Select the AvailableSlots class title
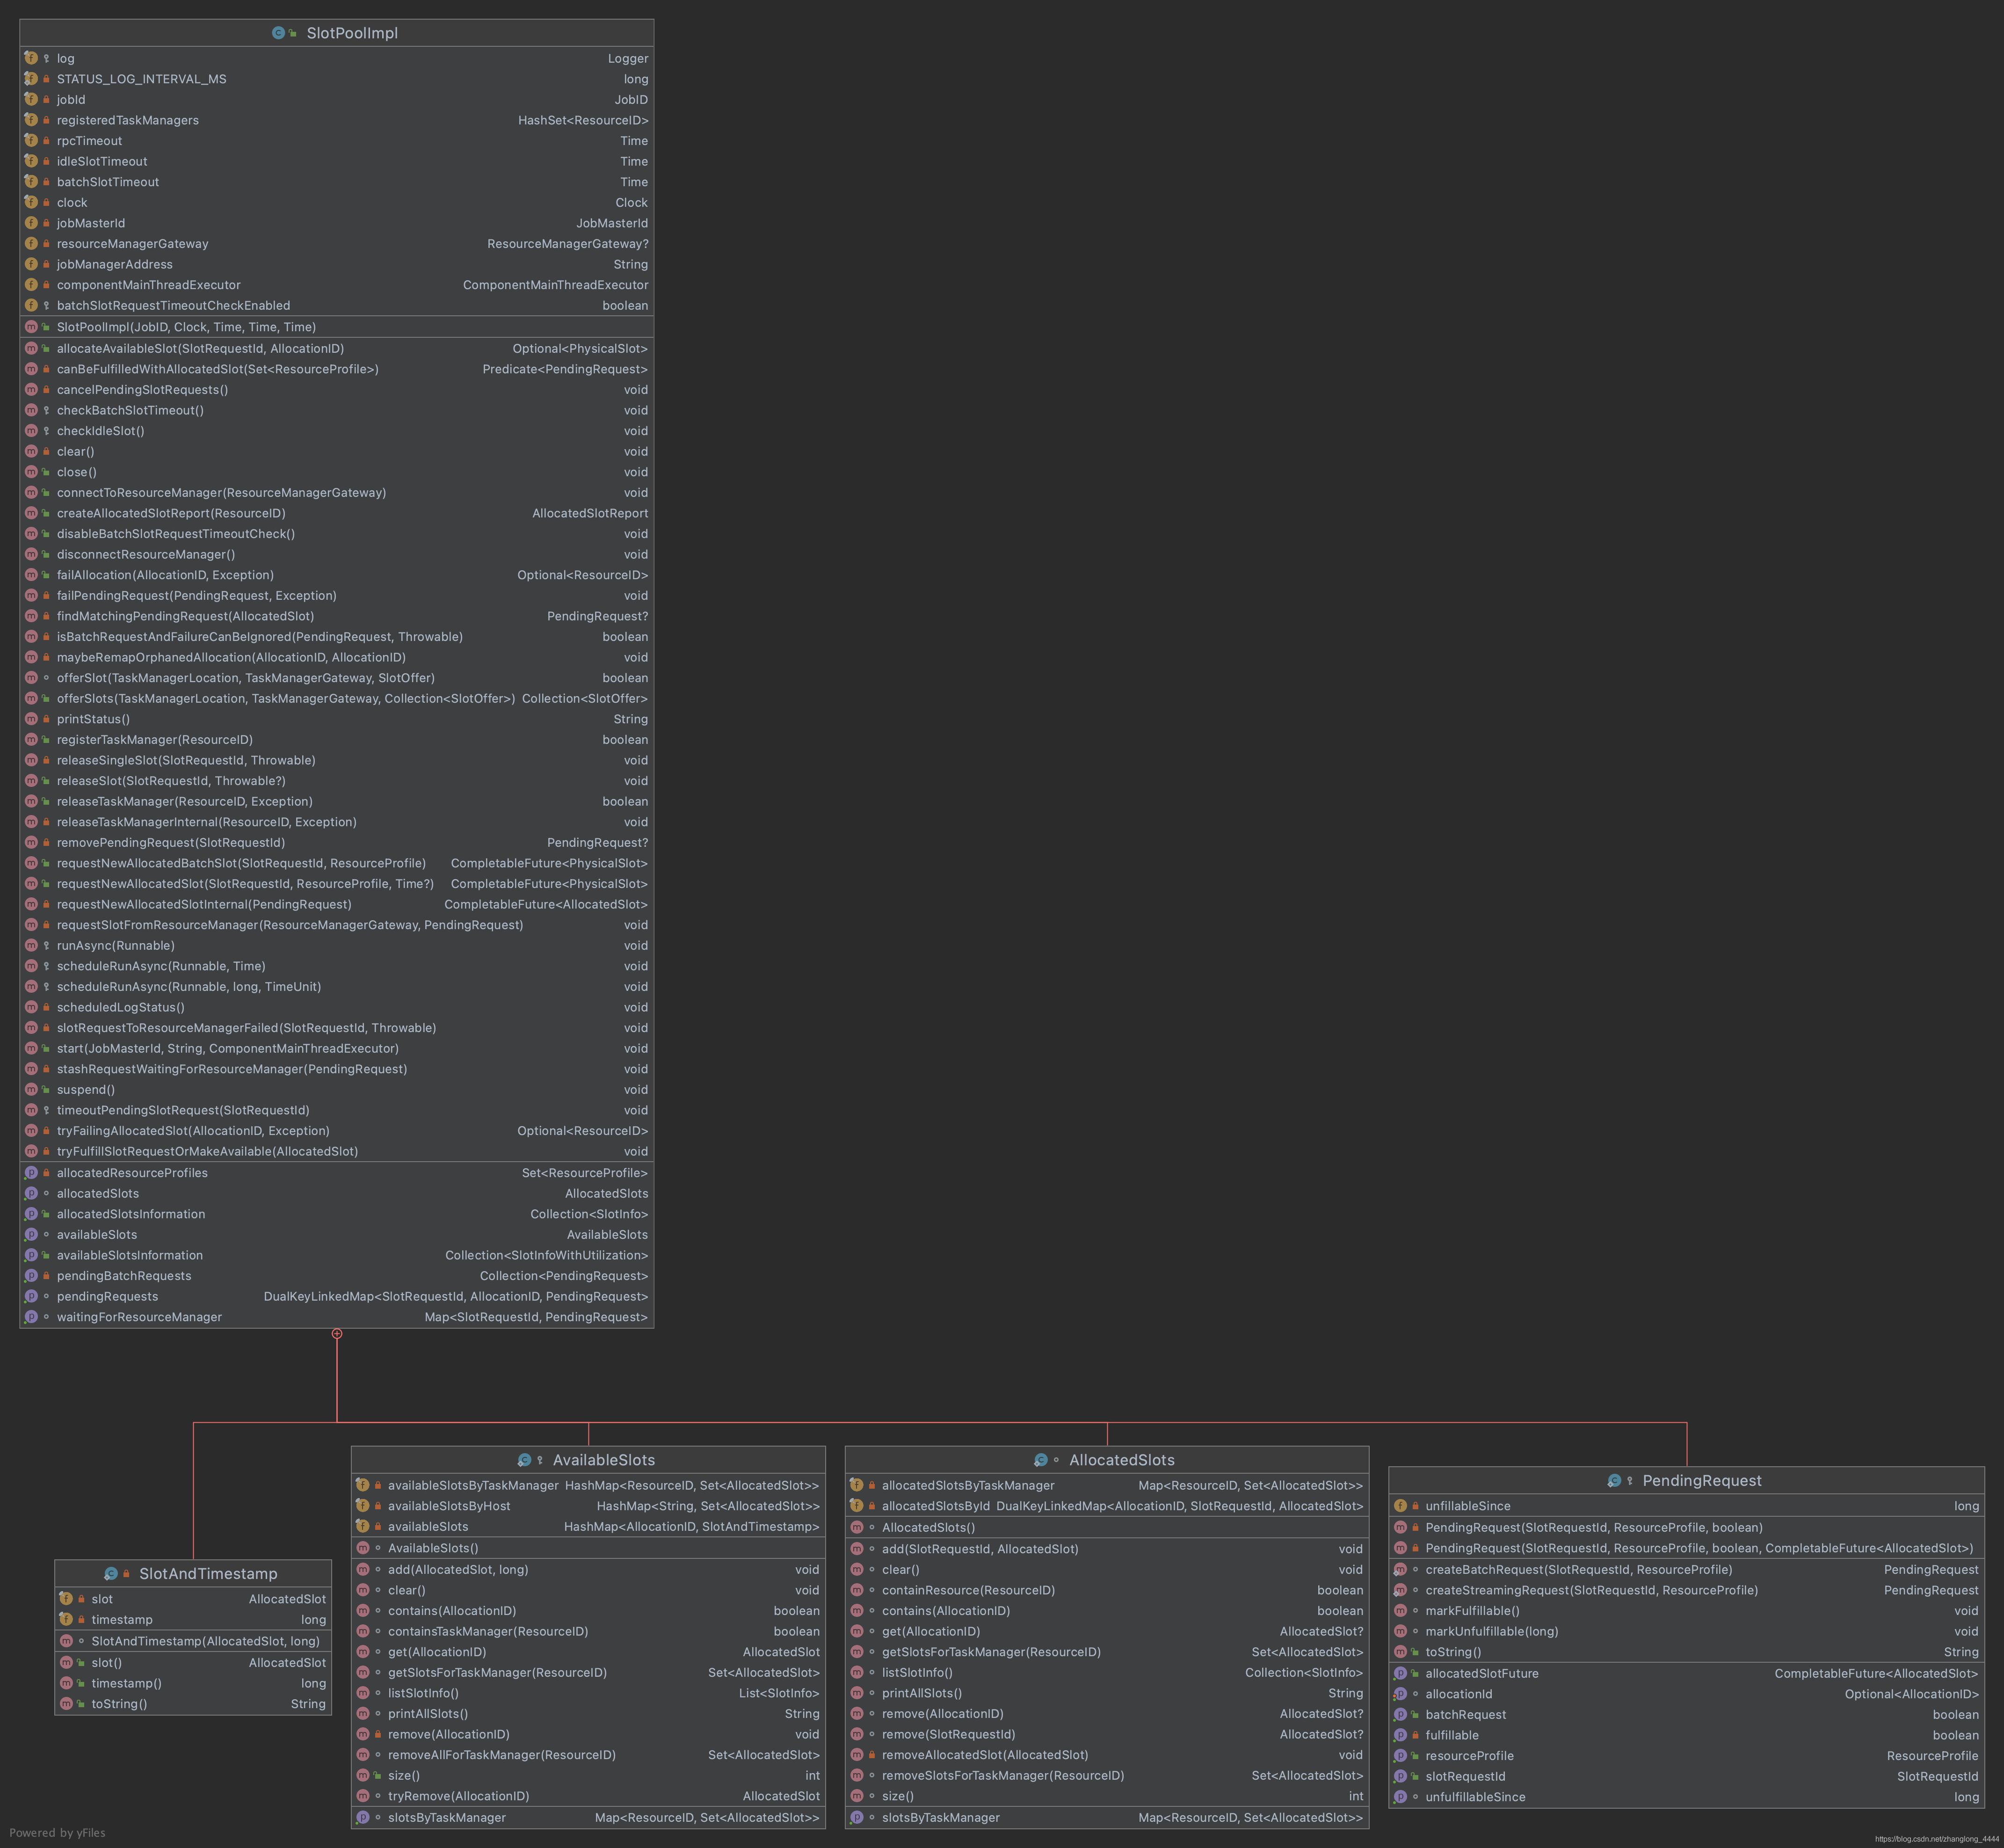2004x1848 pixels. (604, 1460)
